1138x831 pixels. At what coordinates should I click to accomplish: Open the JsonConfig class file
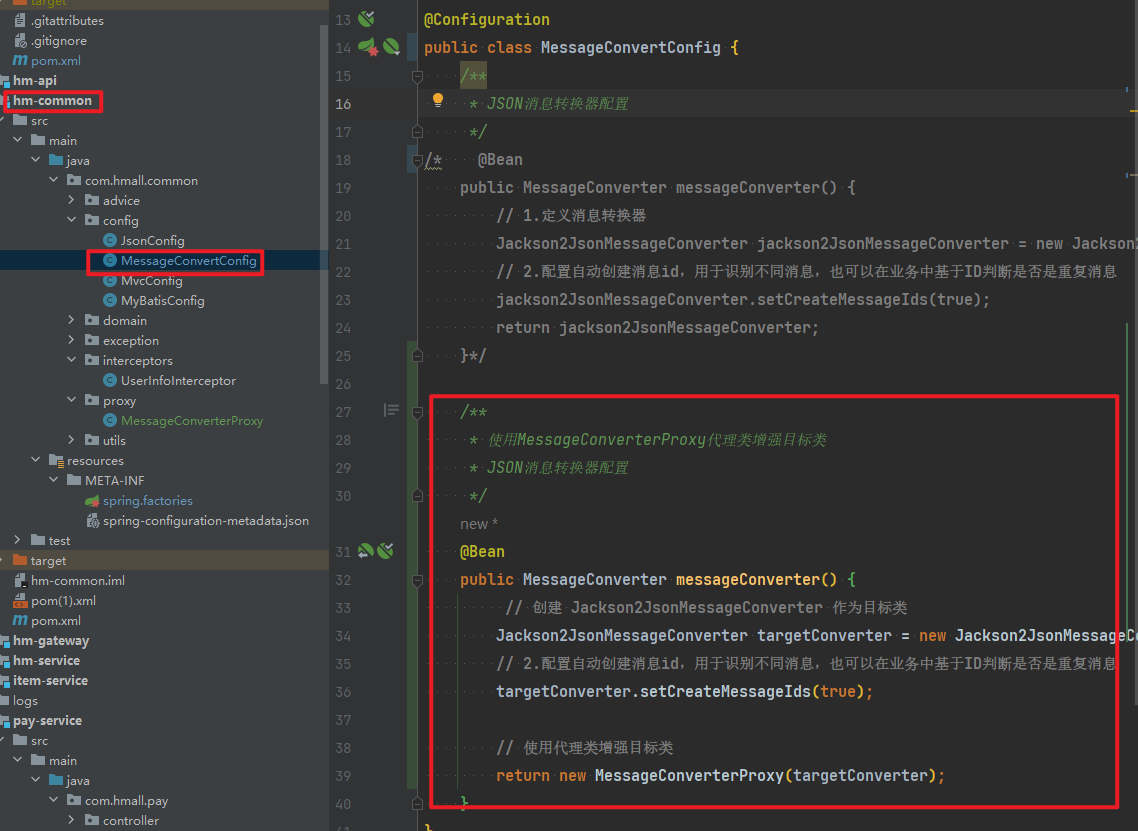point(152,240)
